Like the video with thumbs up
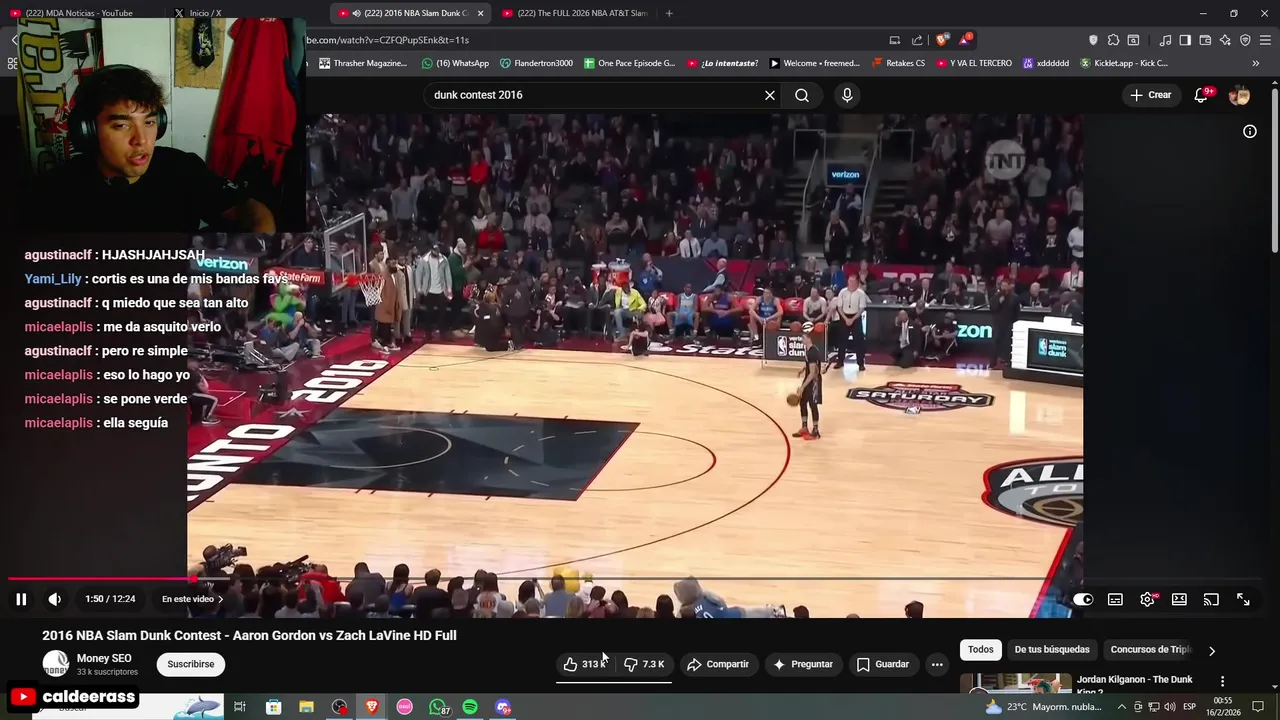1280x720 pixels. pos(586,664)
